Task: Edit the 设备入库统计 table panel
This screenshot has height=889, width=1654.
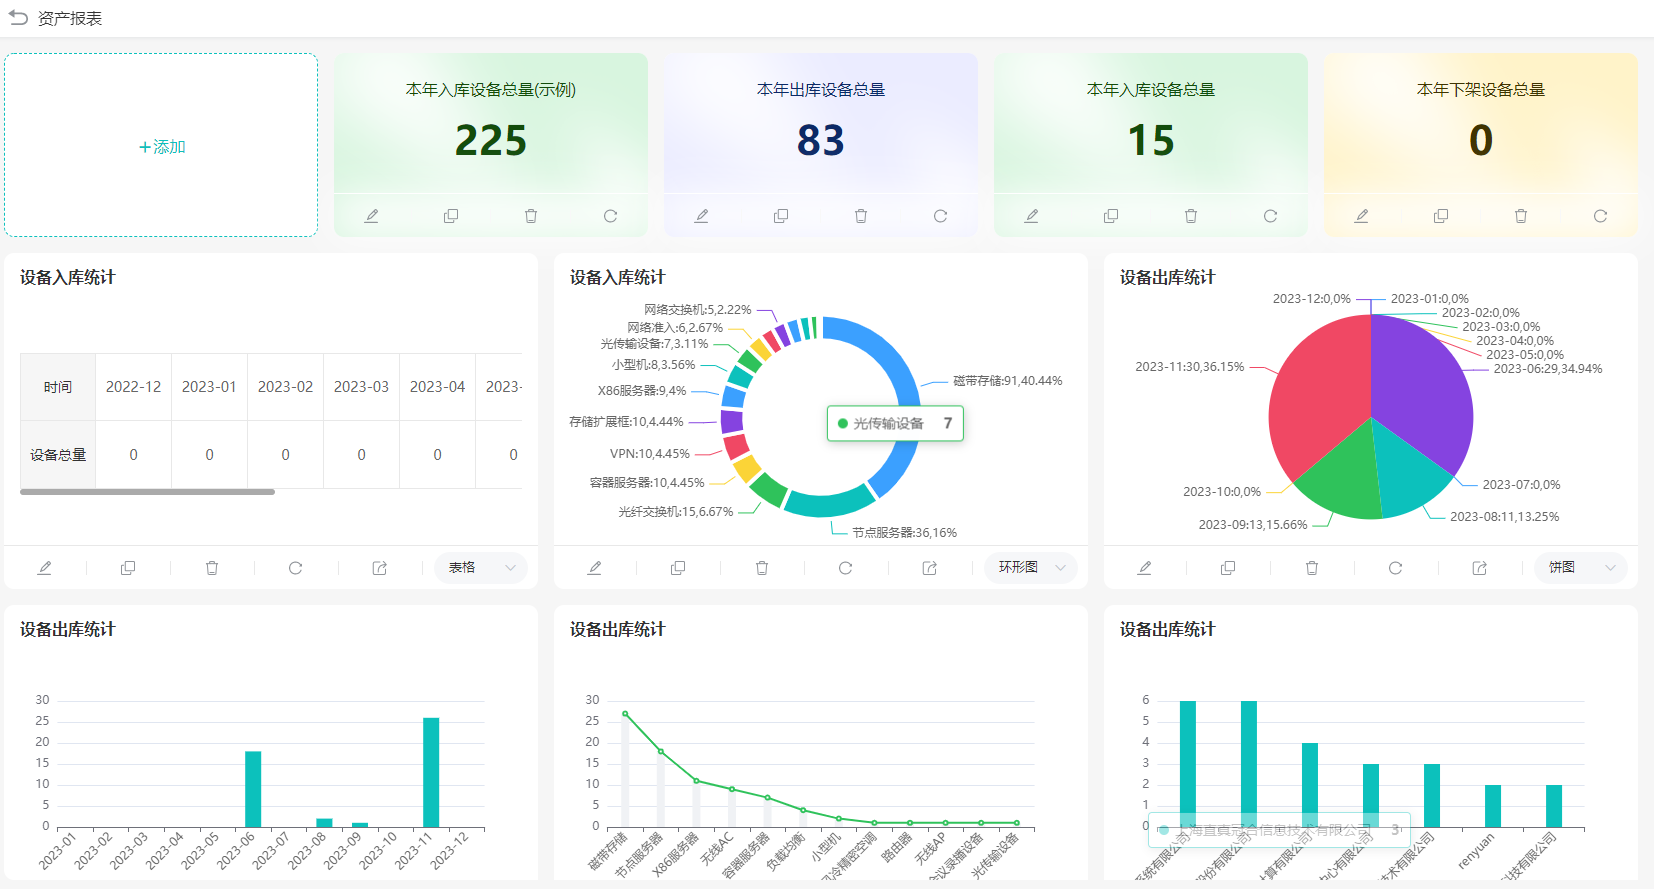Action: point(44,568)
